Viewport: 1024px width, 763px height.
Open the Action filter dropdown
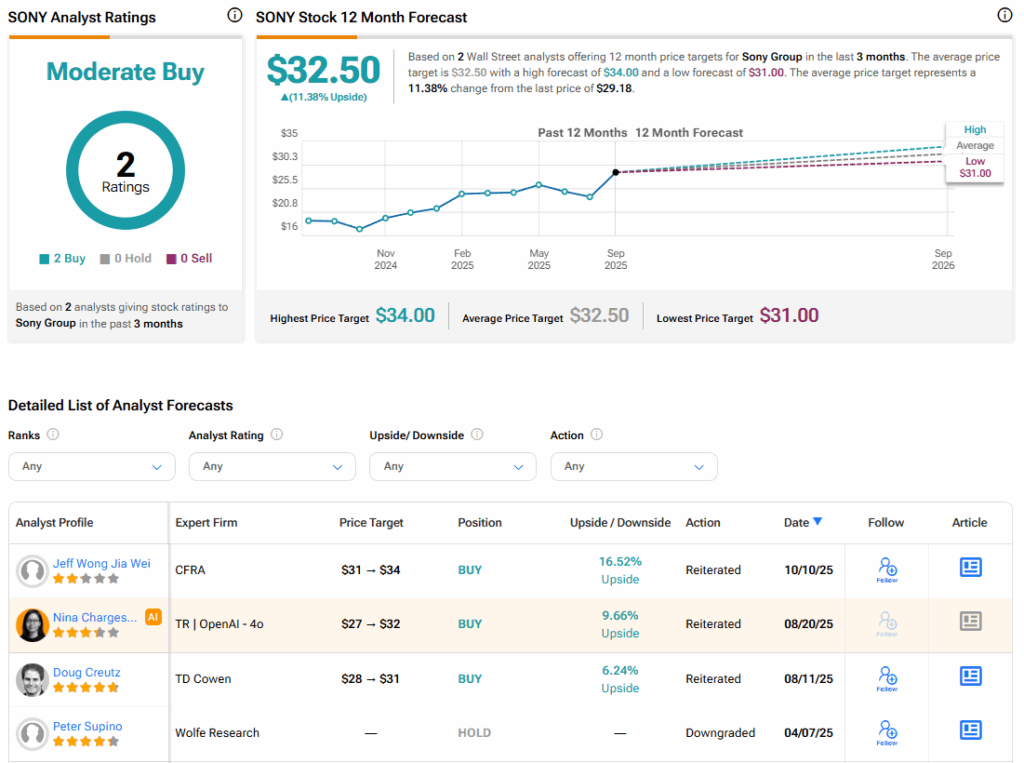[633, 467]
